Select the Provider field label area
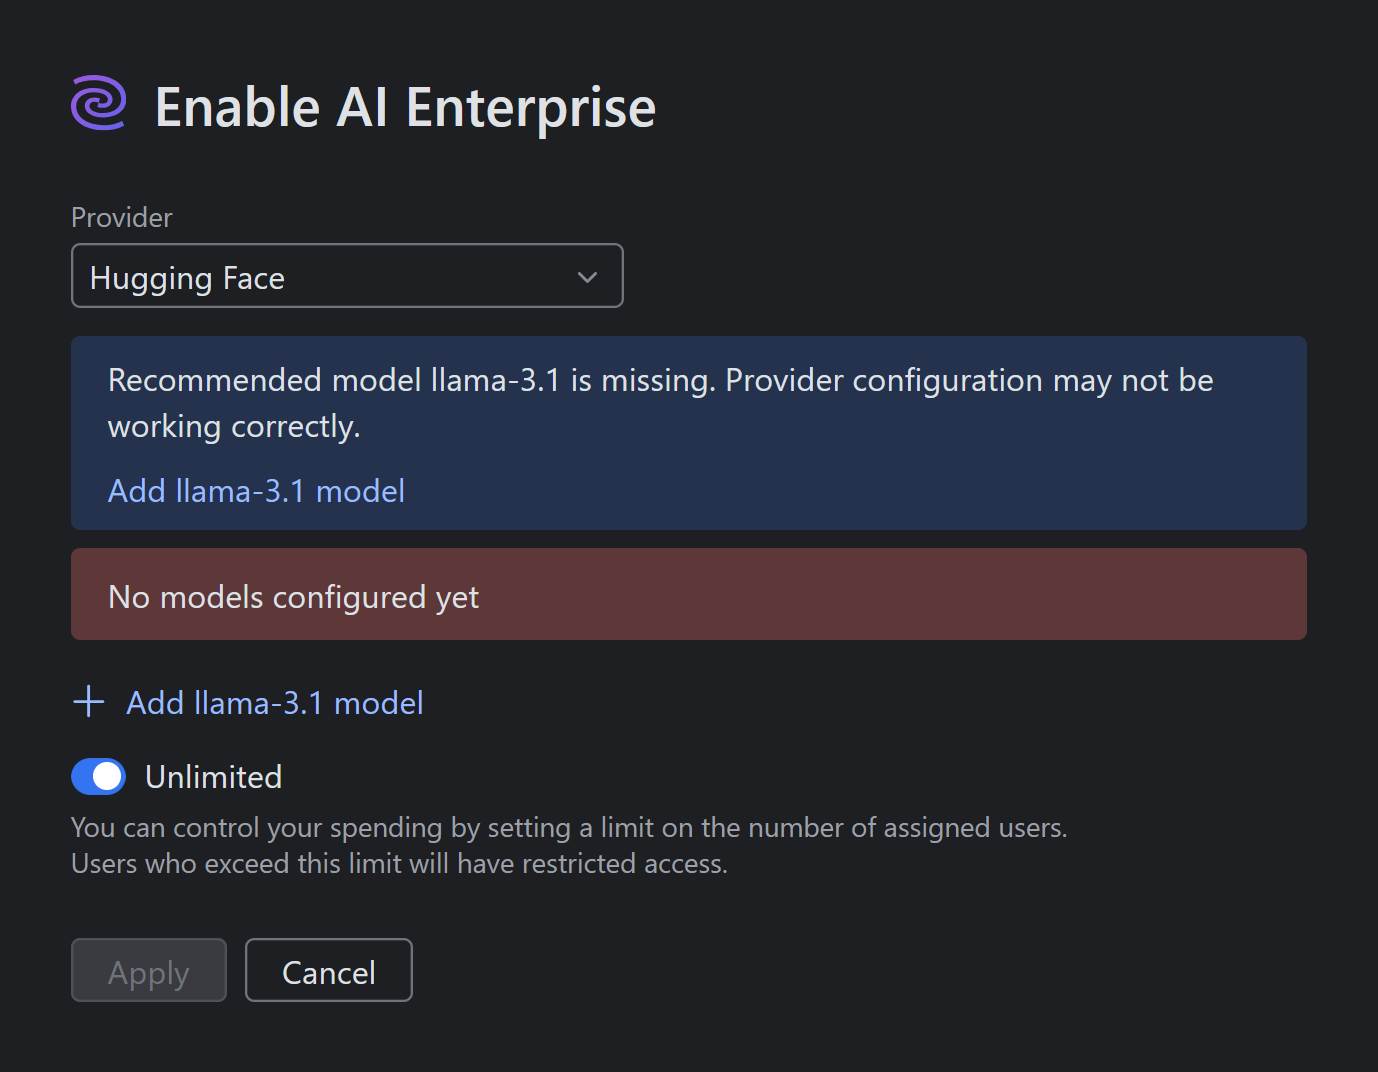The width and height of the screenshot is (1378, 1072). (120, 217)
